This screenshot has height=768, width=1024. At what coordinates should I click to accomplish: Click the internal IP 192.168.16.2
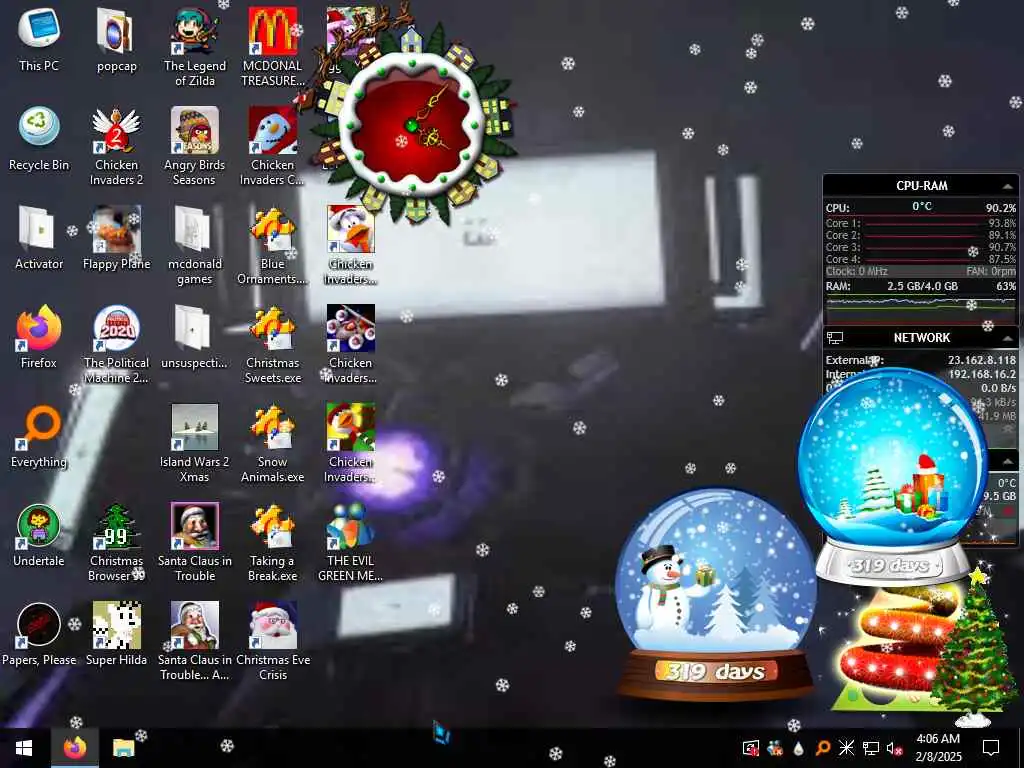click(x=982, y=374)
